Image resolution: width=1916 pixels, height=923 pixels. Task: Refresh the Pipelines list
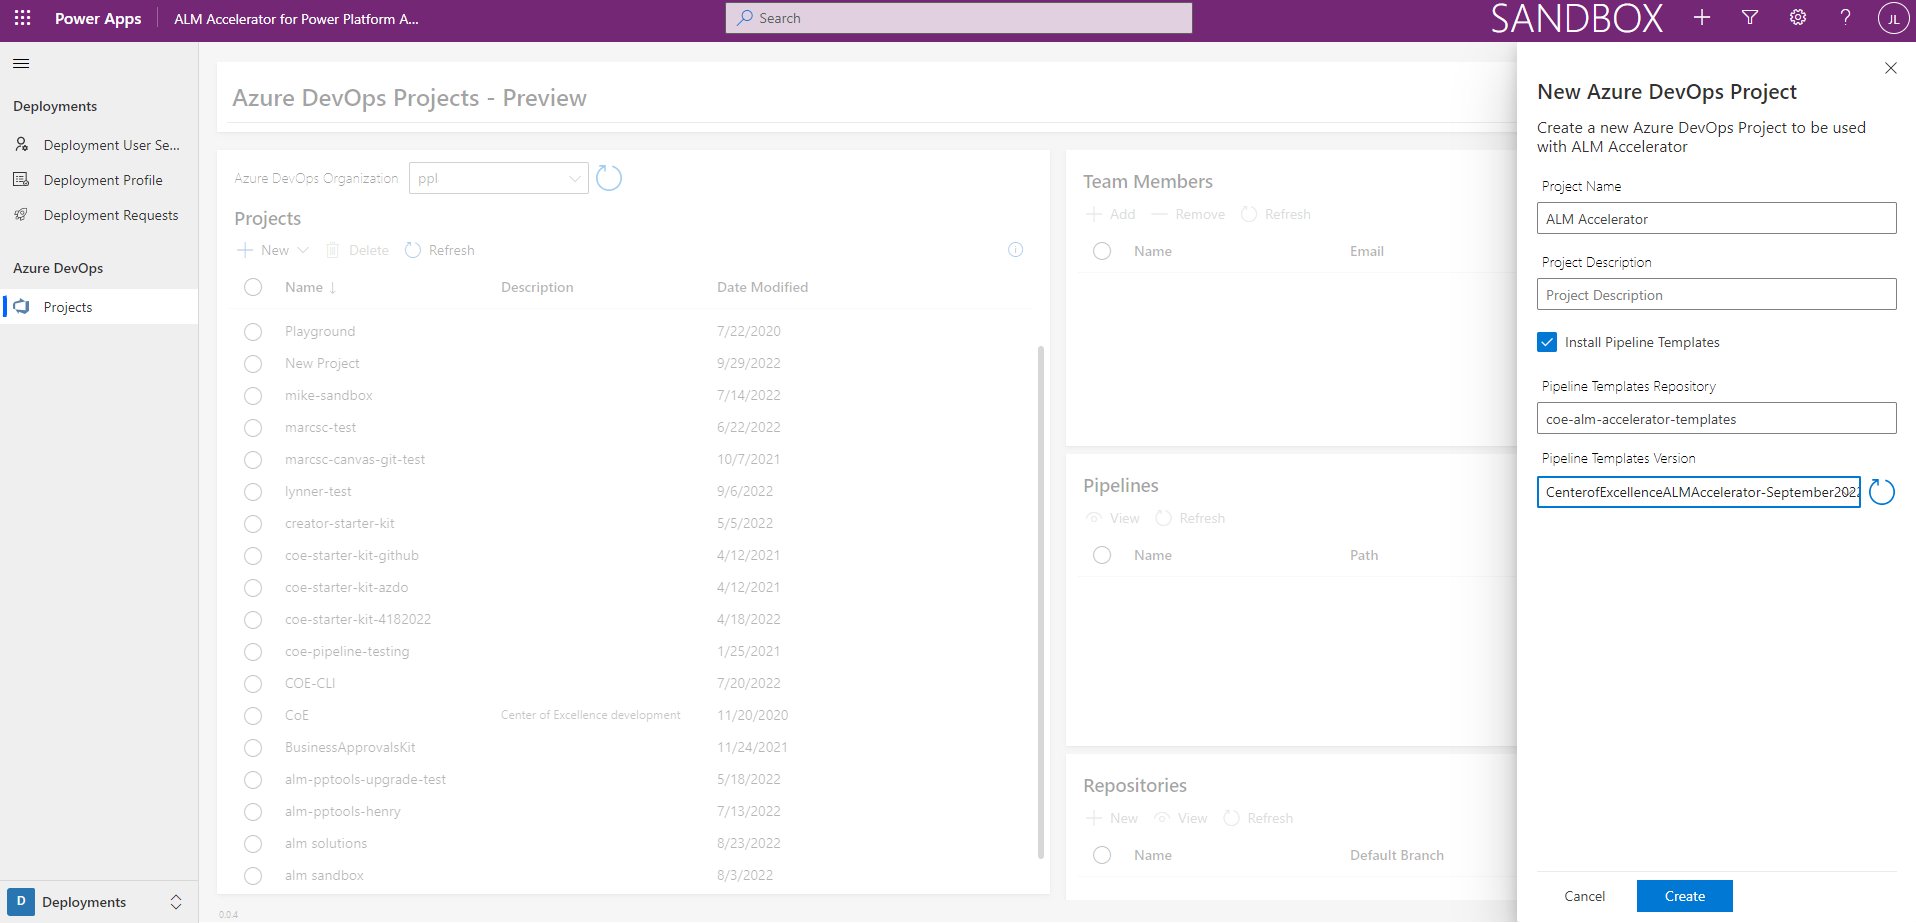click(1190, 518)
